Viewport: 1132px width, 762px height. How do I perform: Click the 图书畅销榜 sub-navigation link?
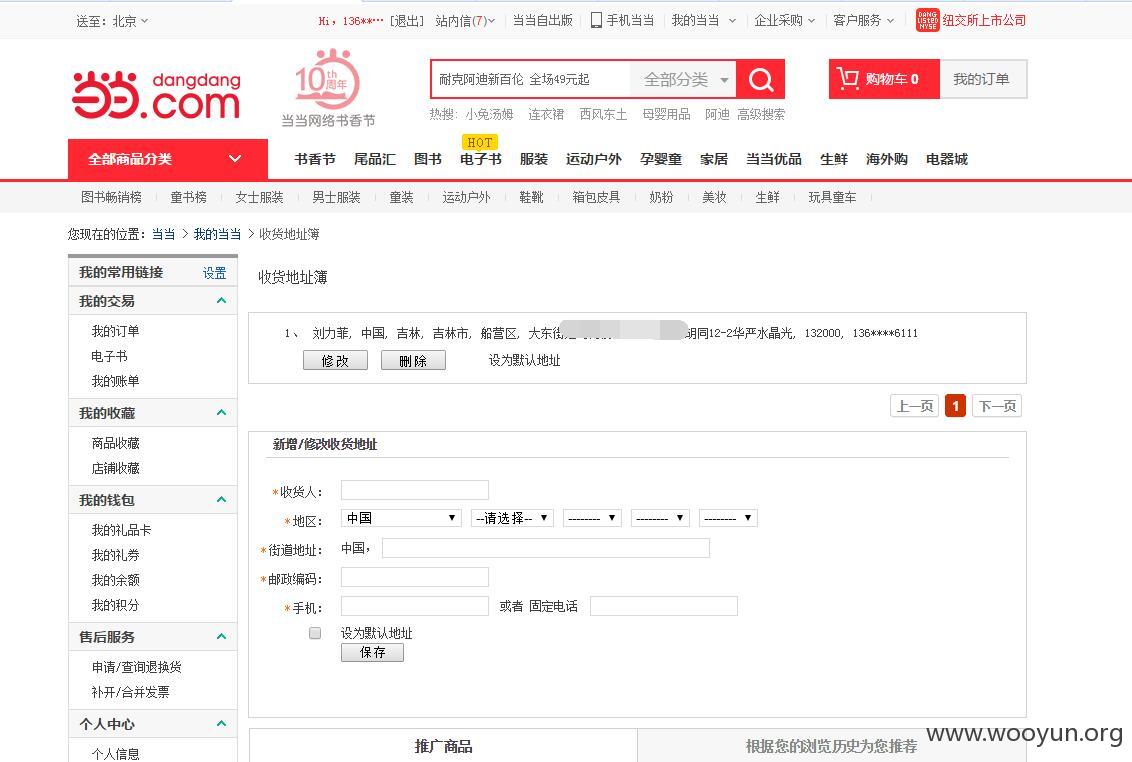(111, 197)
